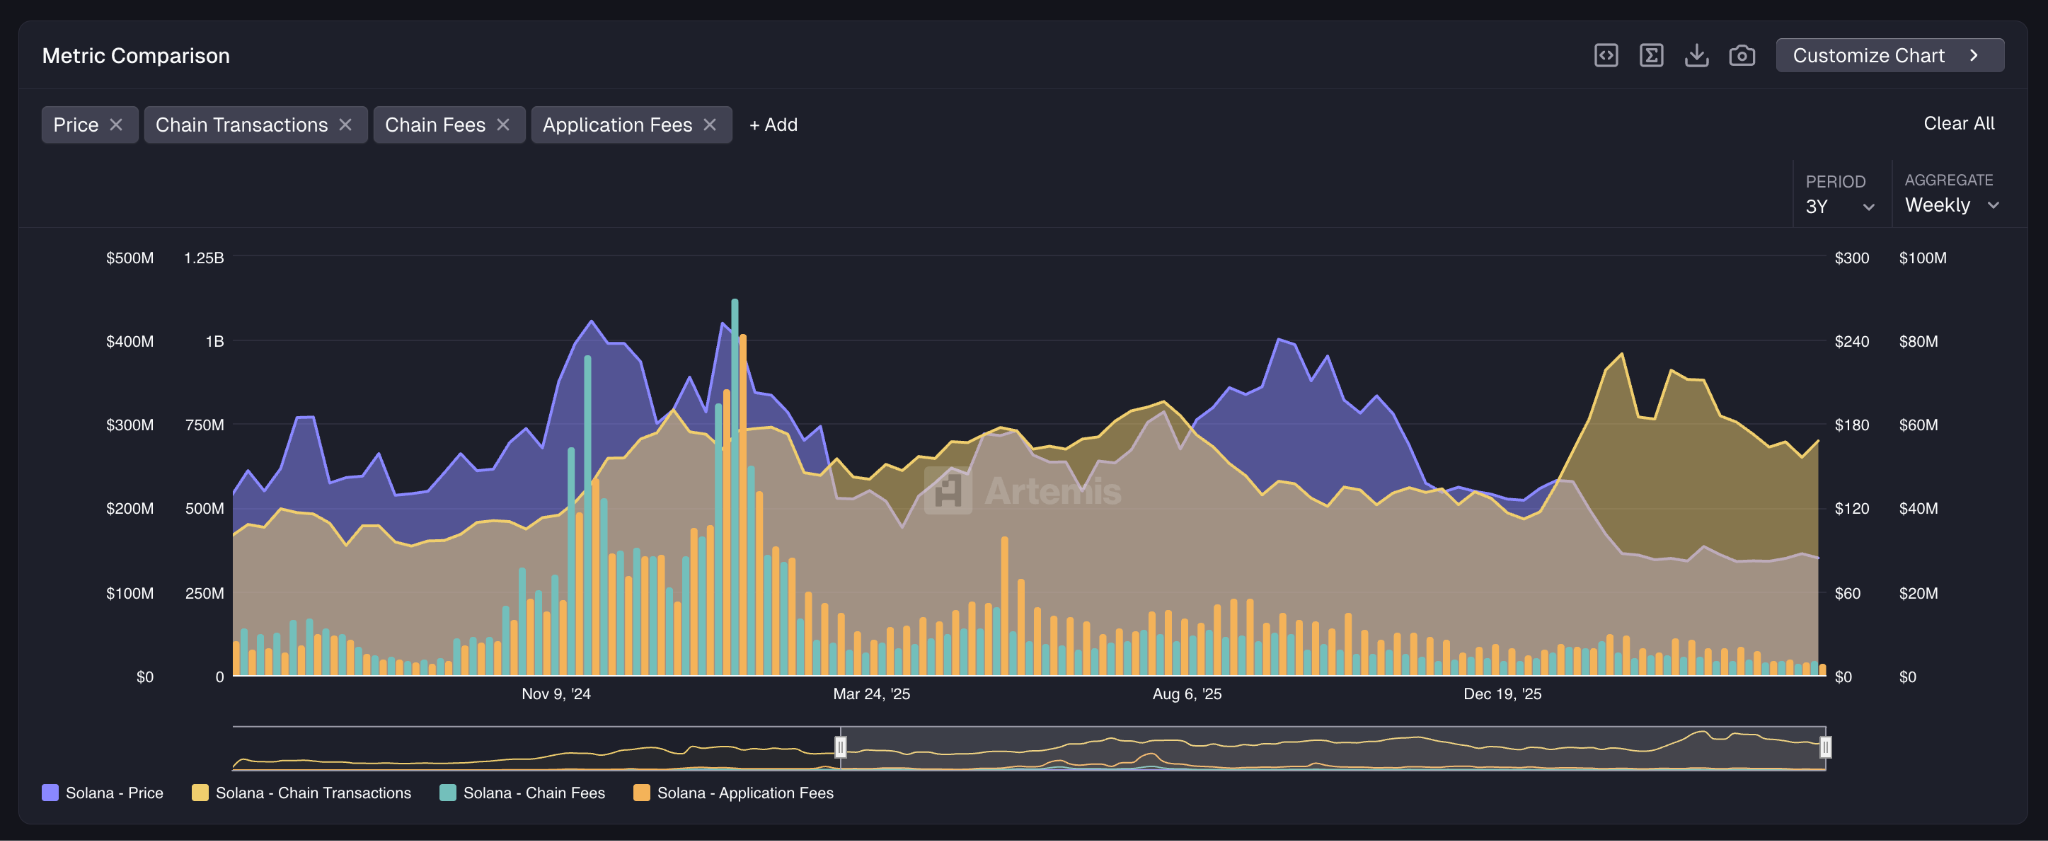This screenshot has height=841, width=2048.
Task: Toggle Solana - Price legend series
Action: click(x=103, y=793)
